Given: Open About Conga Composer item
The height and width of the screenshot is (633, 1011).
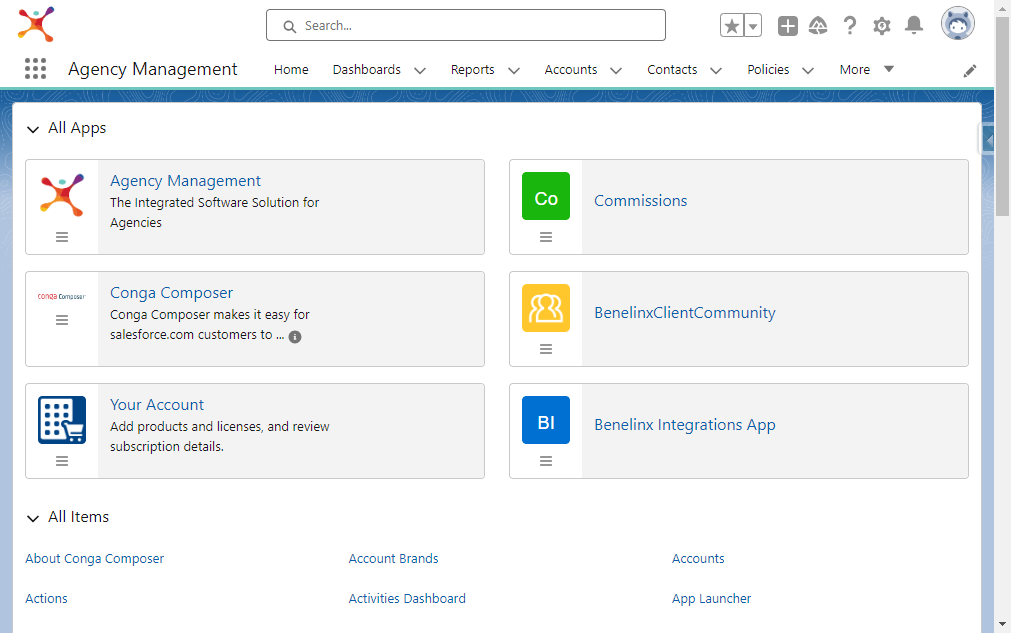Looking at the screenshot, I should 95,559.
